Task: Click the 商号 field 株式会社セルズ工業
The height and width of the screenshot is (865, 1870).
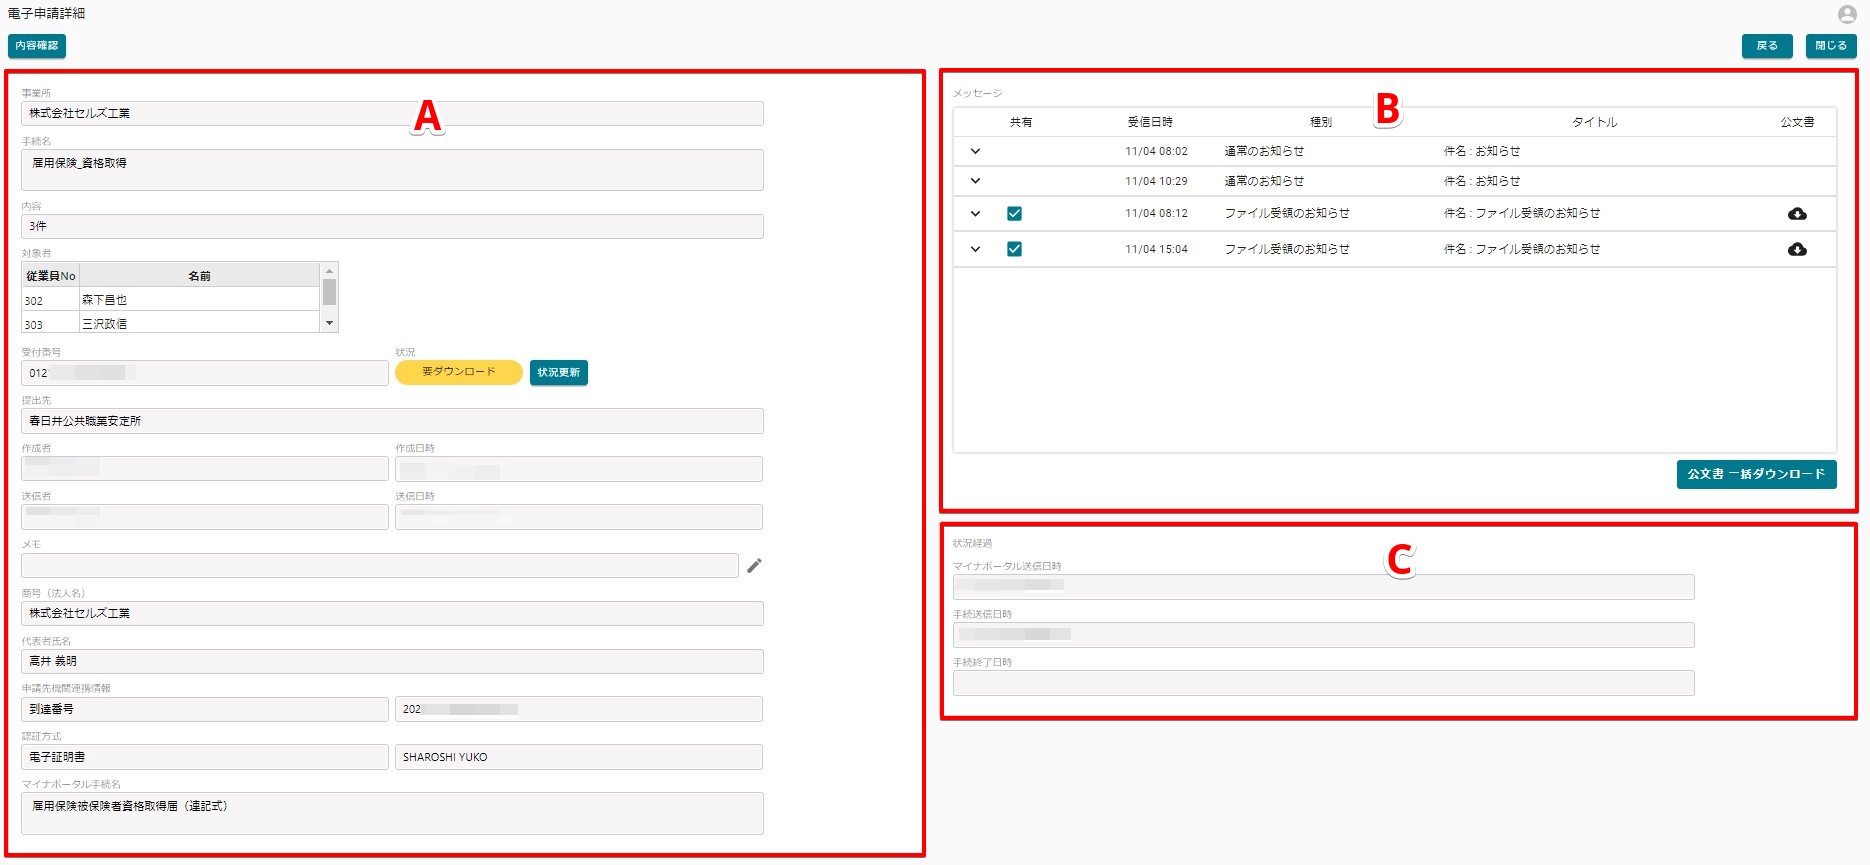Action: coord(392,614)
